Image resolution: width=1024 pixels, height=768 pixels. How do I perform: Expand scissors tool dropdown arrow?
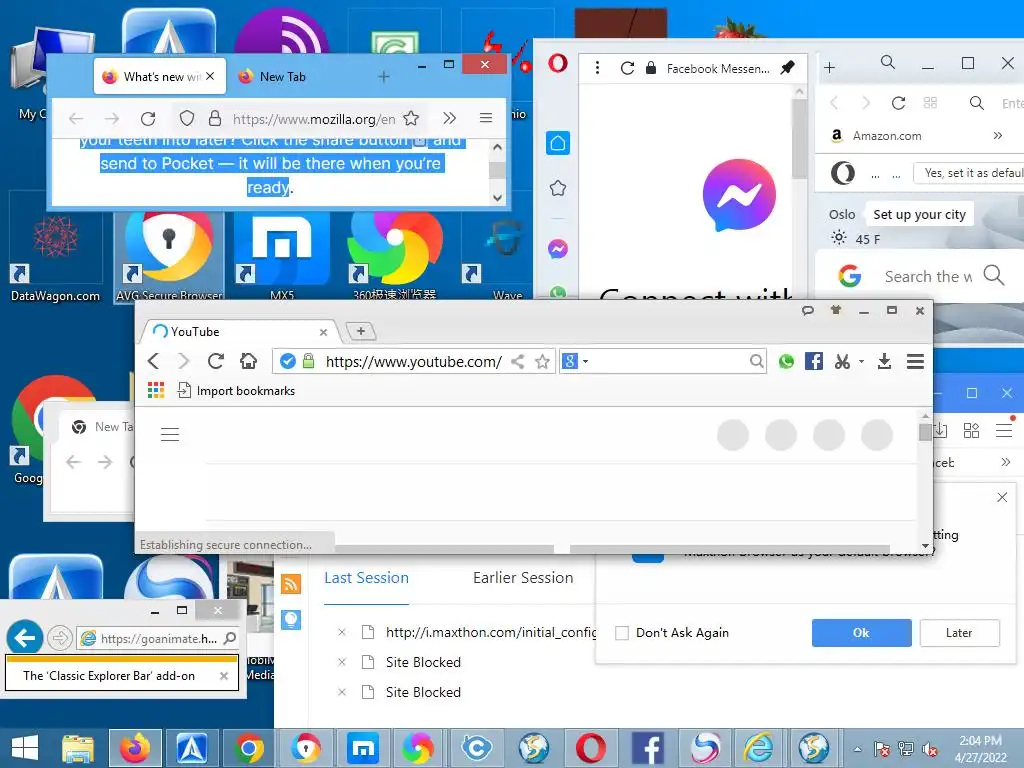[x=861, y=361]
